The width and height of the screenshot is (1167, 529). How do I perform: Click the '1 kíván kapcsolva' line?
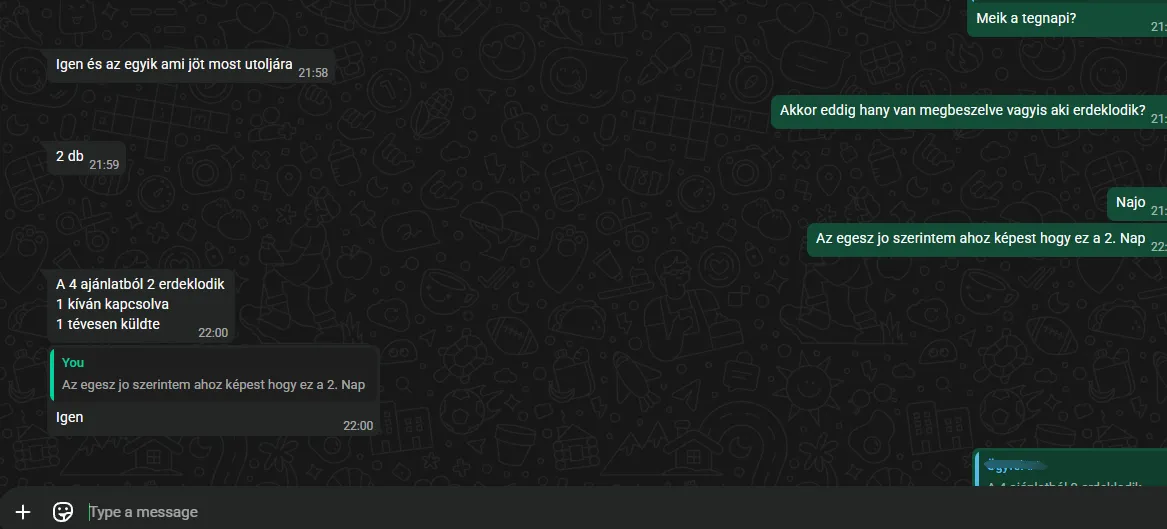[x=112, y=304]
